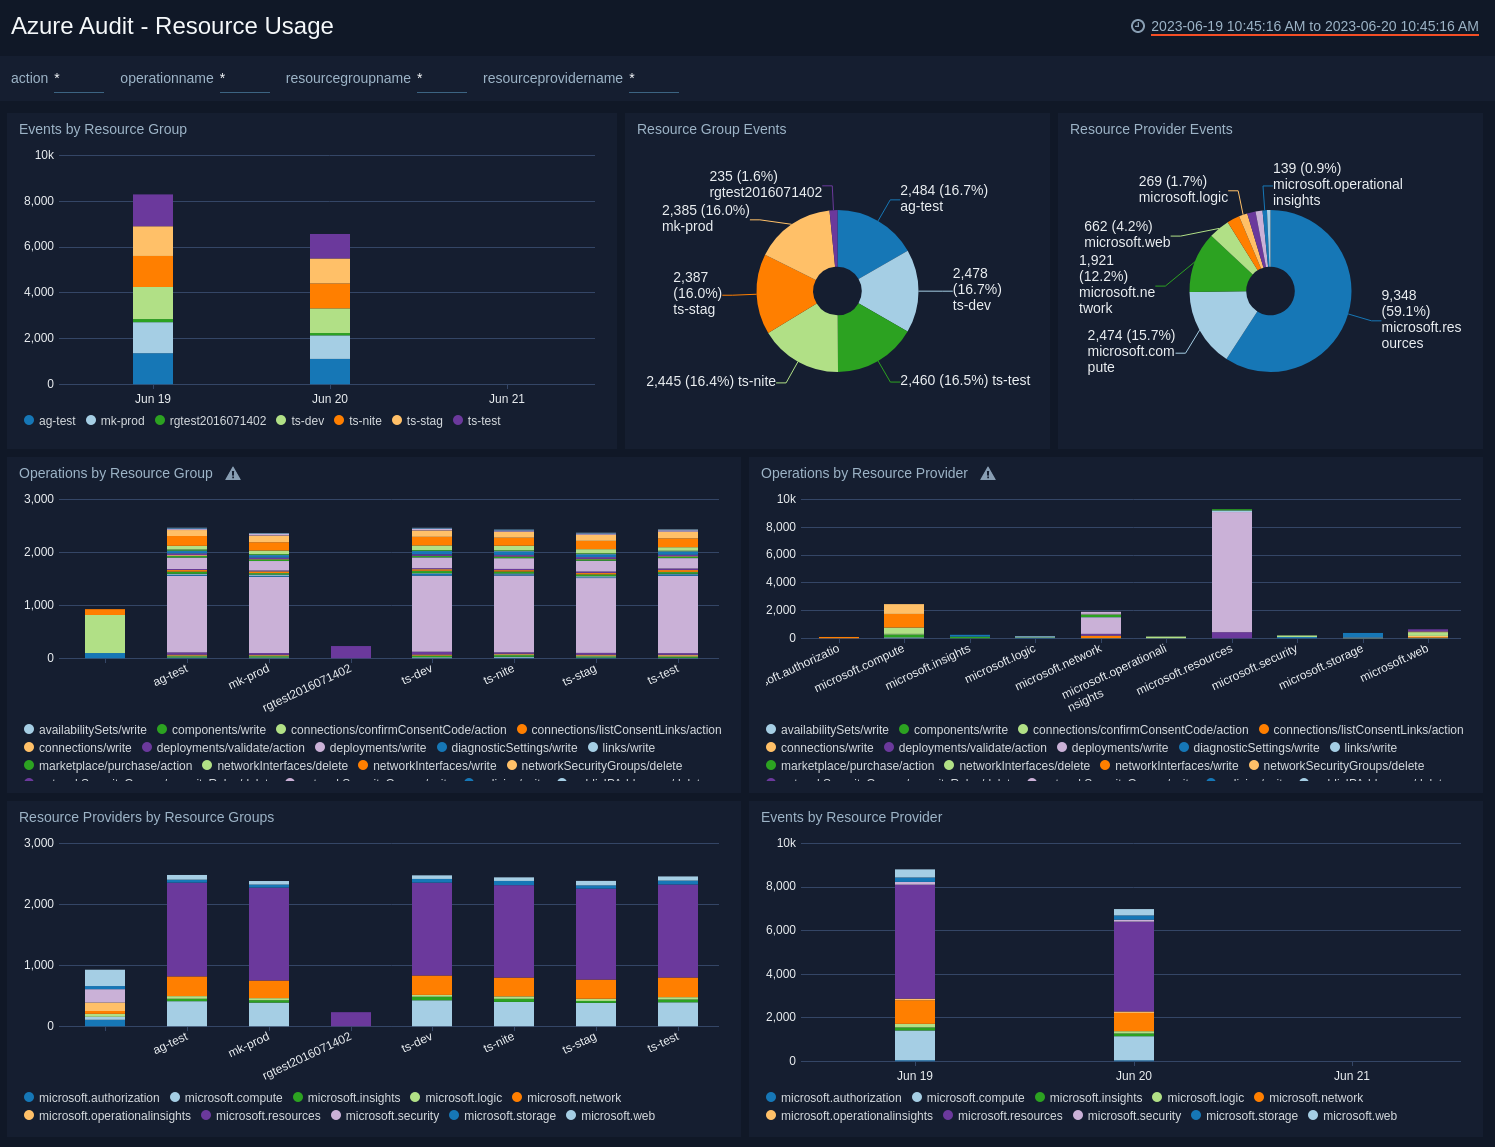Click the Resource Group Events panel title
The height and width of the screenshot is (1147, 1495).
(711, 130)
